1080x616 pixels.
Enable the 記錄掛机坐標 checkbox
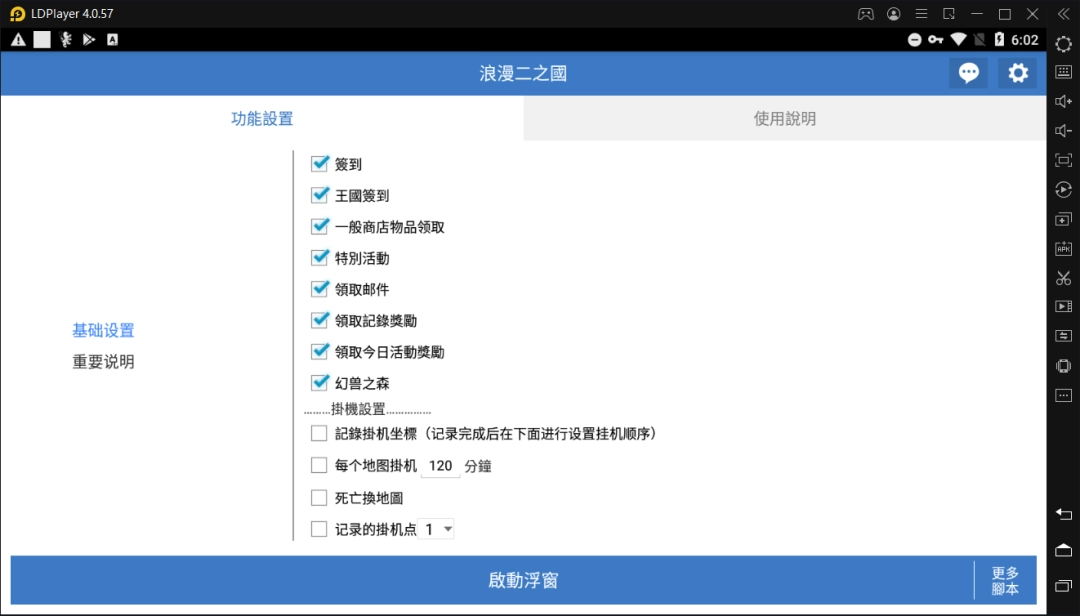319,433
